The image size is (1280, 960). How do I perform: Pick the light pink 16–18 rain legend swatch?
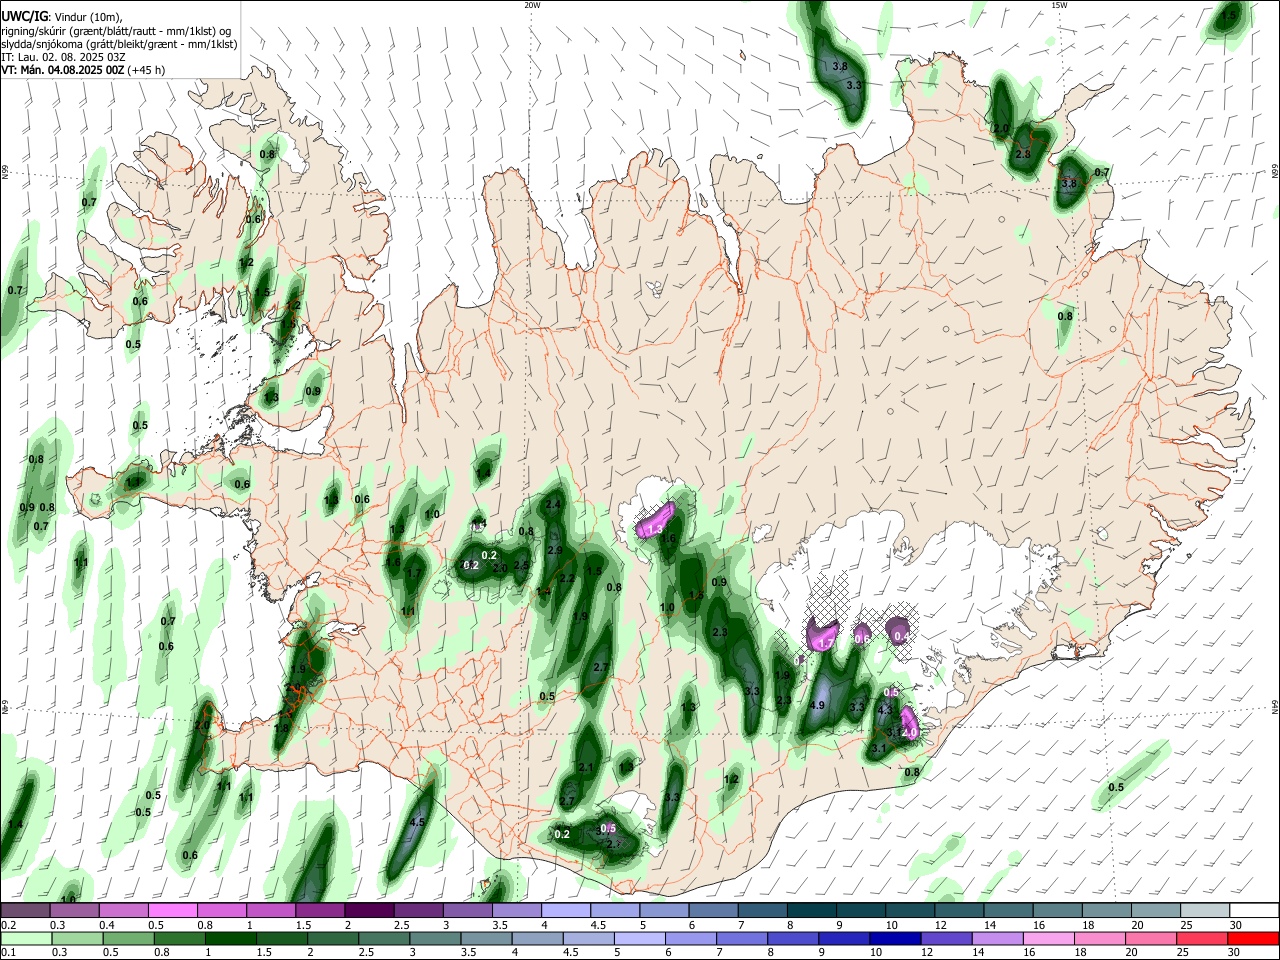point(1047,939)
